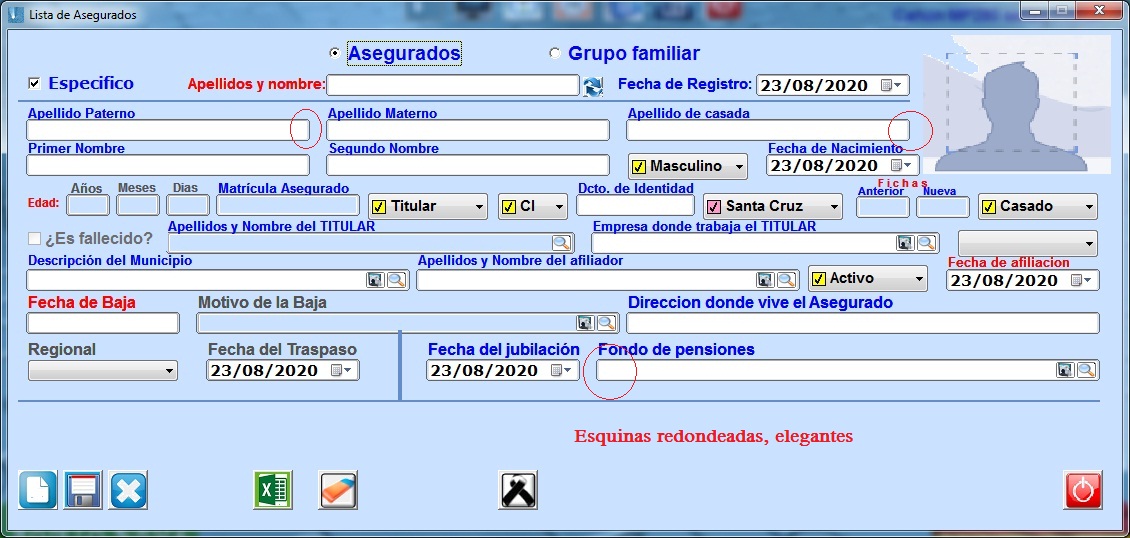Click the Años age box

coord(88,205)
